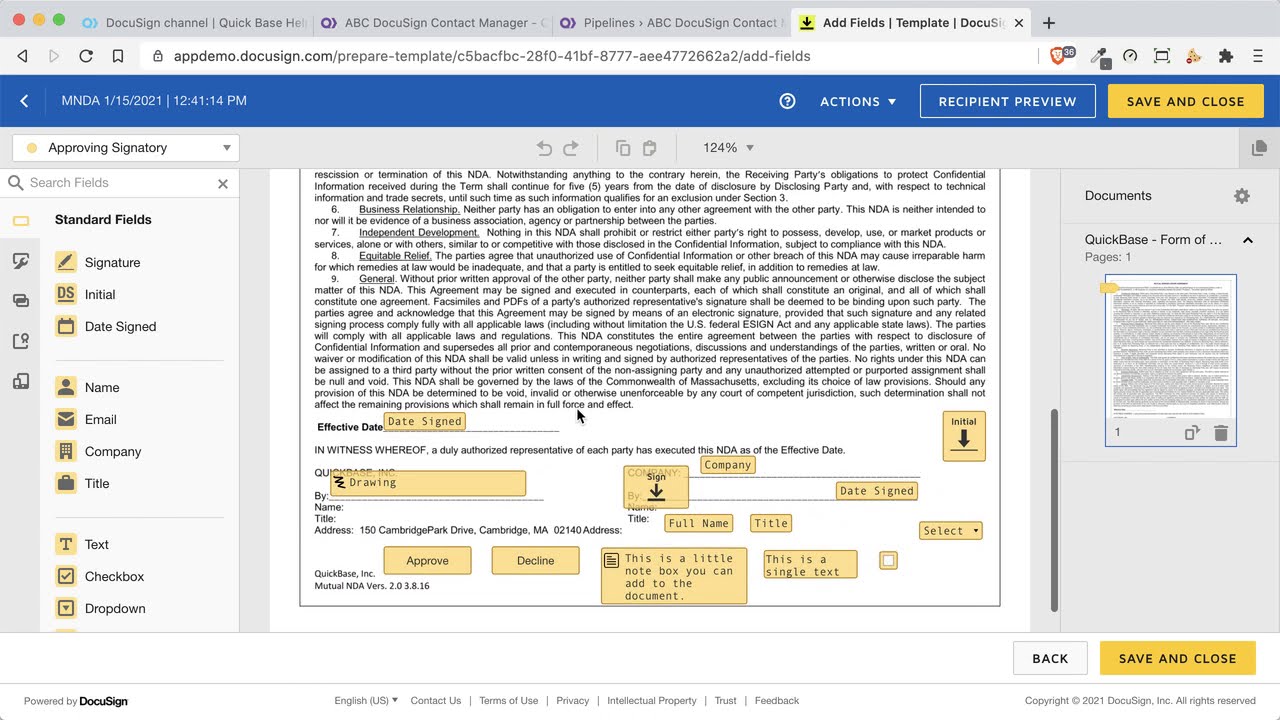The width and height of the screenshot is (1280, 720).
Task: Delete page 1 with the trash icon
Action: [x=1221, y=433]
